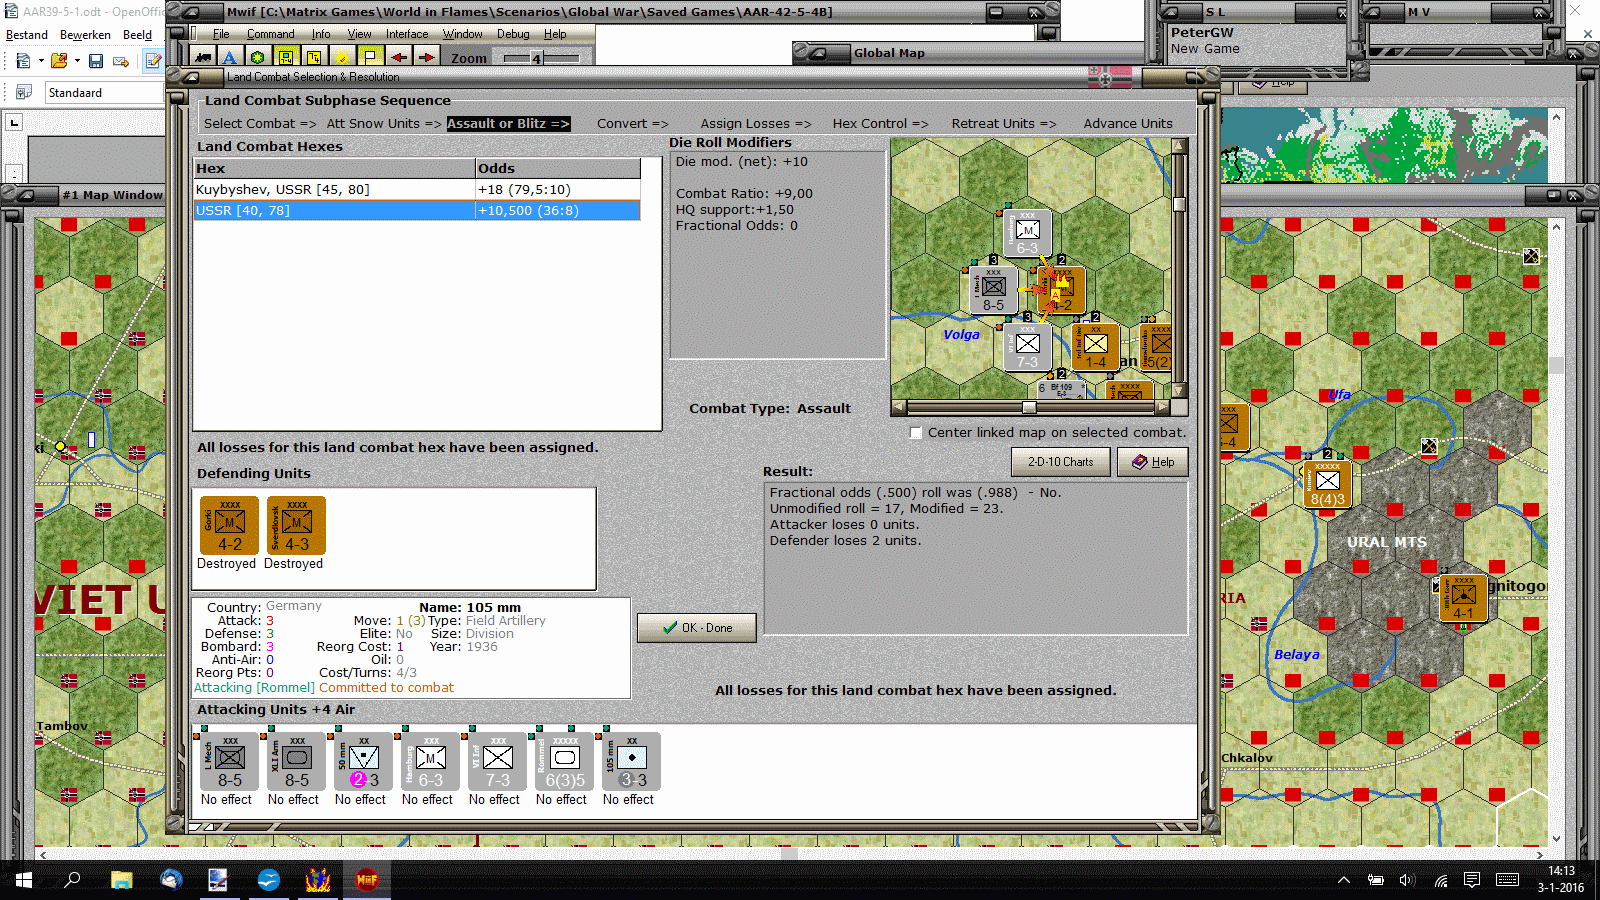Toggle Center linked map on selected combat
1600x900 pixels.
click(x=915, y=433)
